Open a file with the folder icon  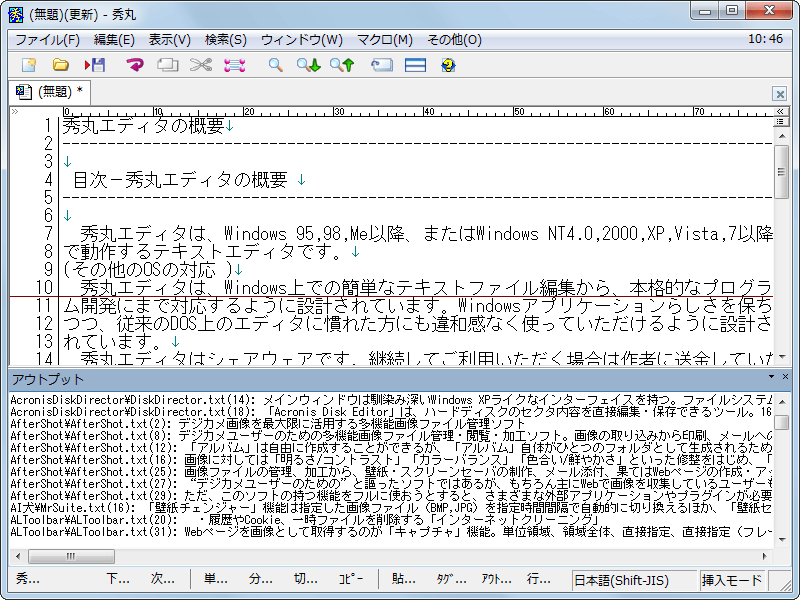click(x=61, y=65)
